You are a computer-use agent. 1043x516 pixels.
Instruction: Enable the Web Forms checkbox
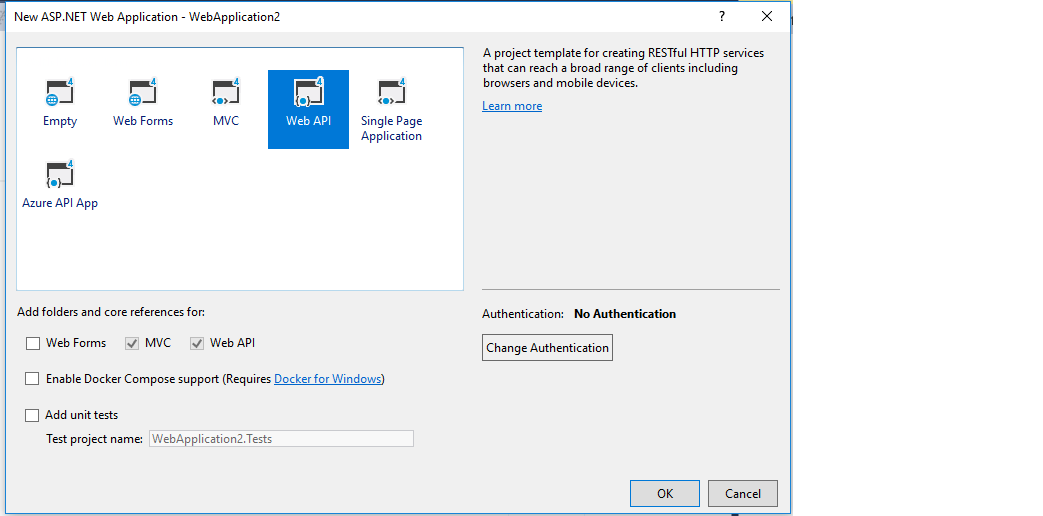[33, 343]
